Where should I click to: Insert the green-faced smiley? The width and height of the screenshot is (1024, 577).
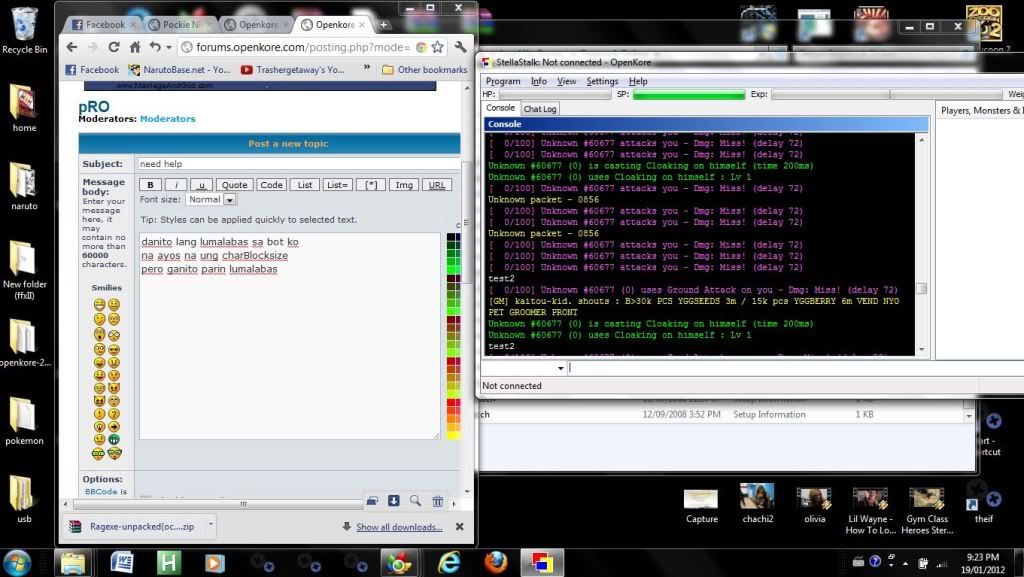[x=114, y=439]
